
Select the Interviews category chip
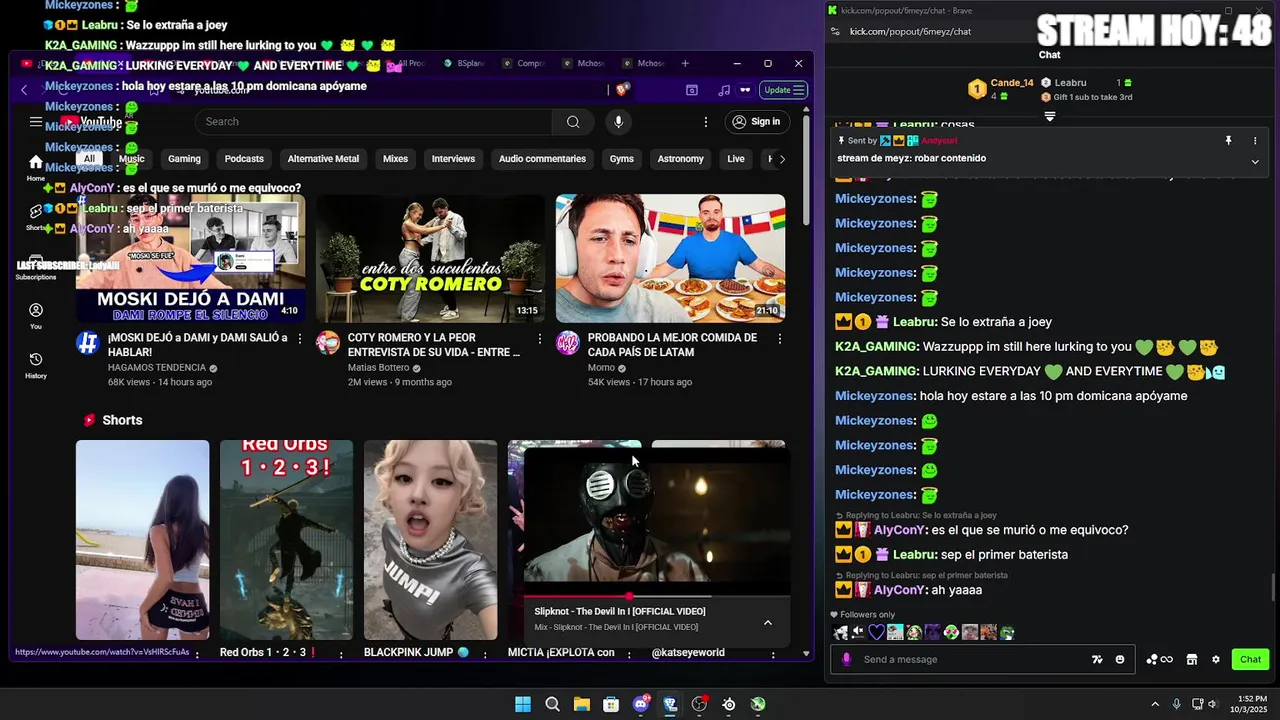pos(453,159)
